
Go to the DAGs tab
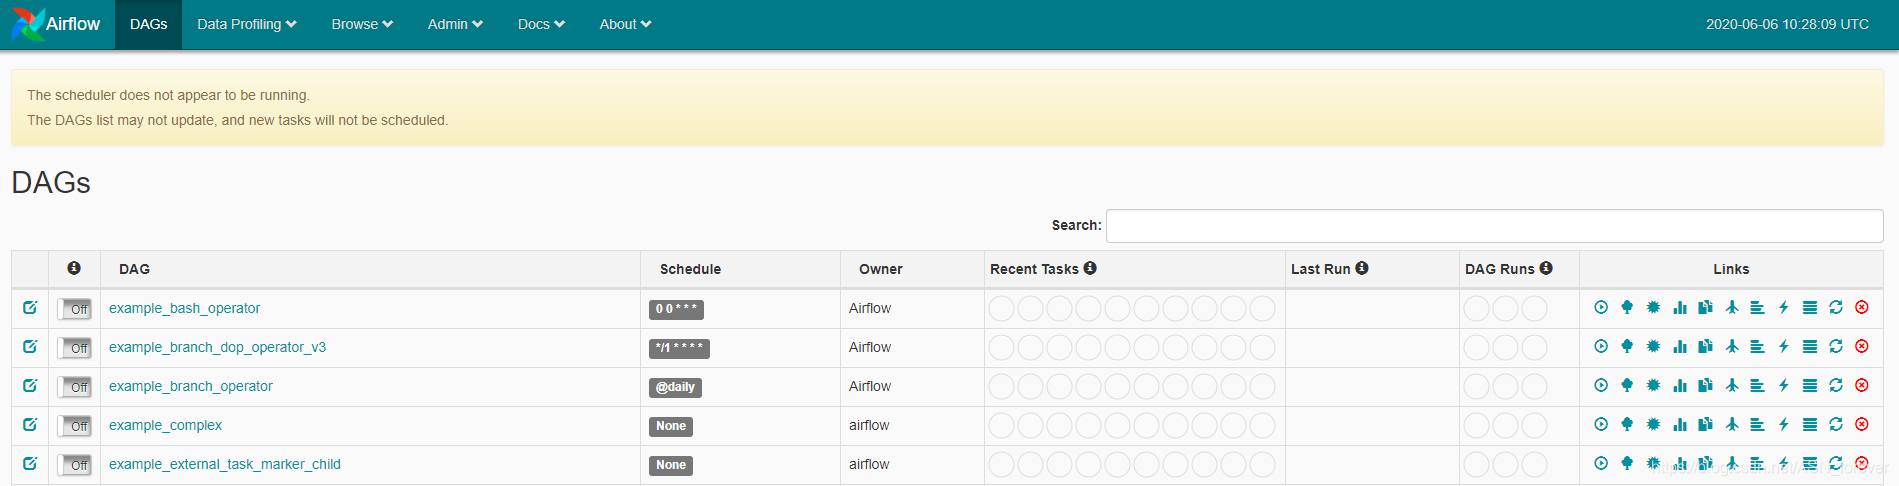click(148, 24)
